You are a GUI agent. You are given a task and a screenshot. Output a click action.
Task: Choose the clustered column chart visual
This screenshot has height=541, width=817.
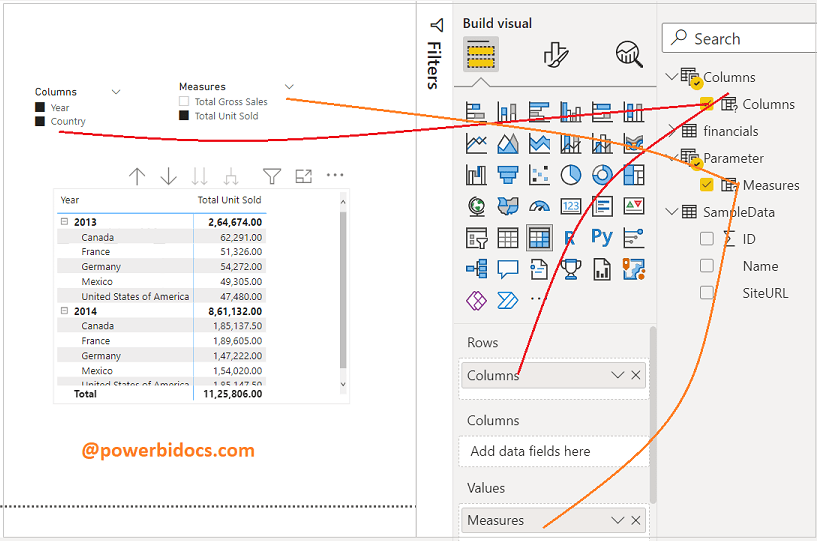tap(571, 112)
